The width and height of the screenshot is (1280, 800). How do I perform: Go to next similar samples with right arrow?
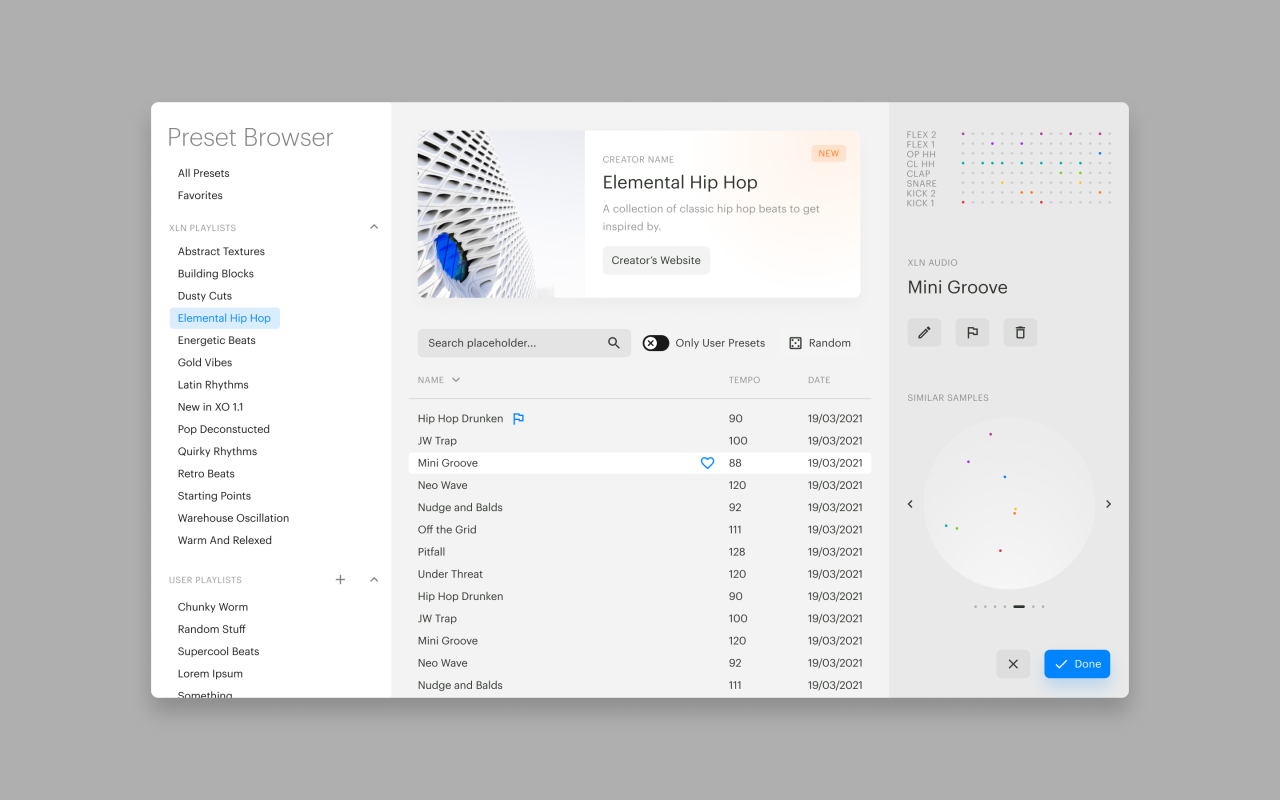pos(1108,504)
